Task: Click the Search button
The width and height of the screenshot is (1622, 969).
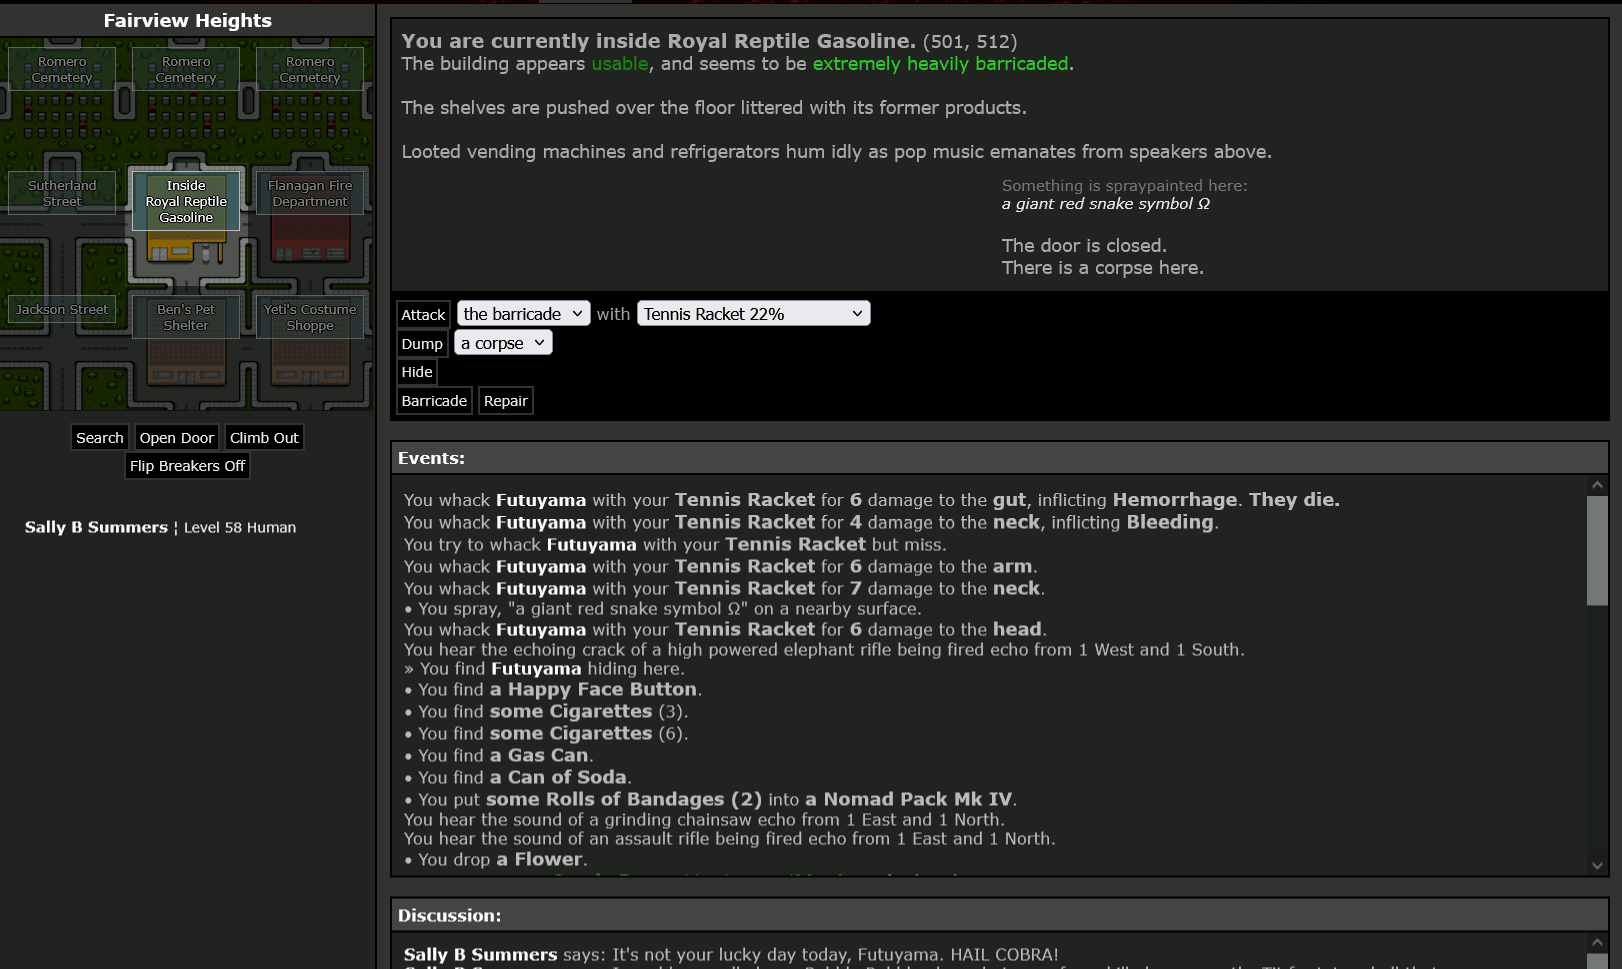Action: [x=100, y=438]
